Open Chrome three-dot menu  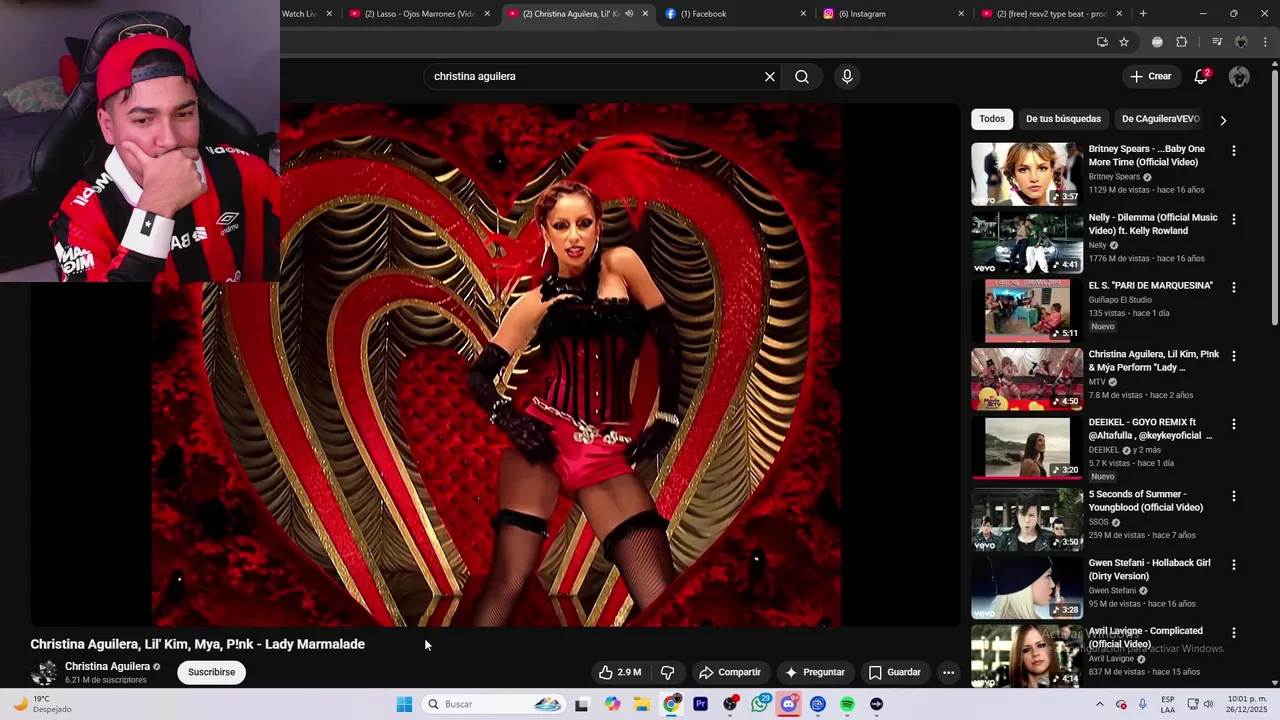pos(1266,42)
